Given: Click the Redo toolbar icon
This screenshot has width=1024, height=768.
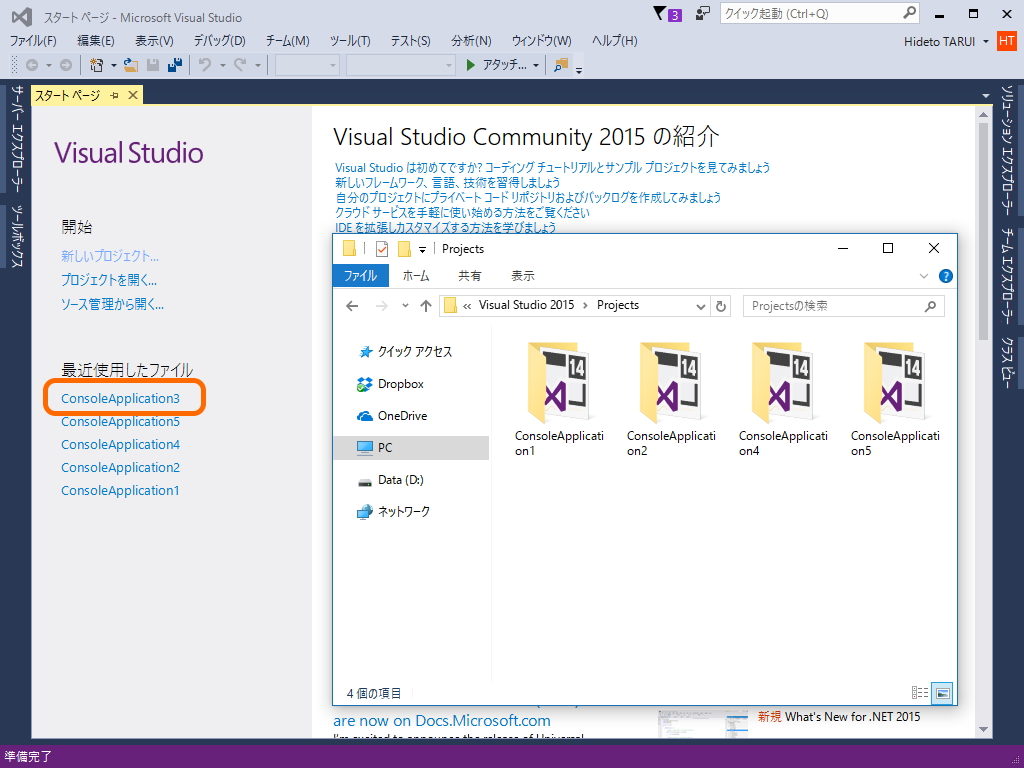Looking at the screenshot, I should pos(240,65).
